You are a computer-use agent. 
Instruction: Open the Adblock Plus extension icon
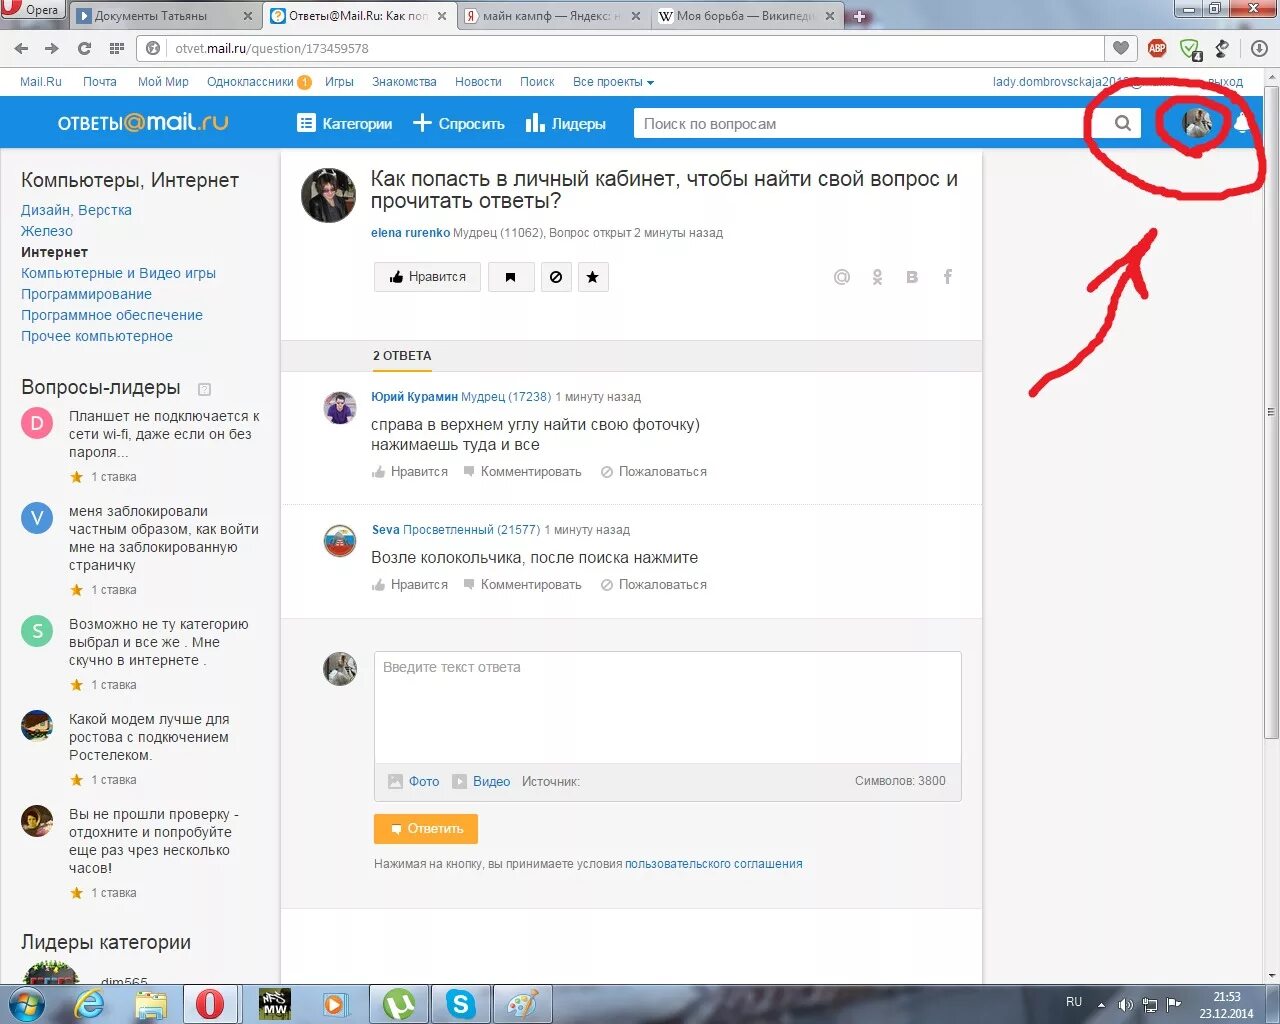[x=1157, y=48]
